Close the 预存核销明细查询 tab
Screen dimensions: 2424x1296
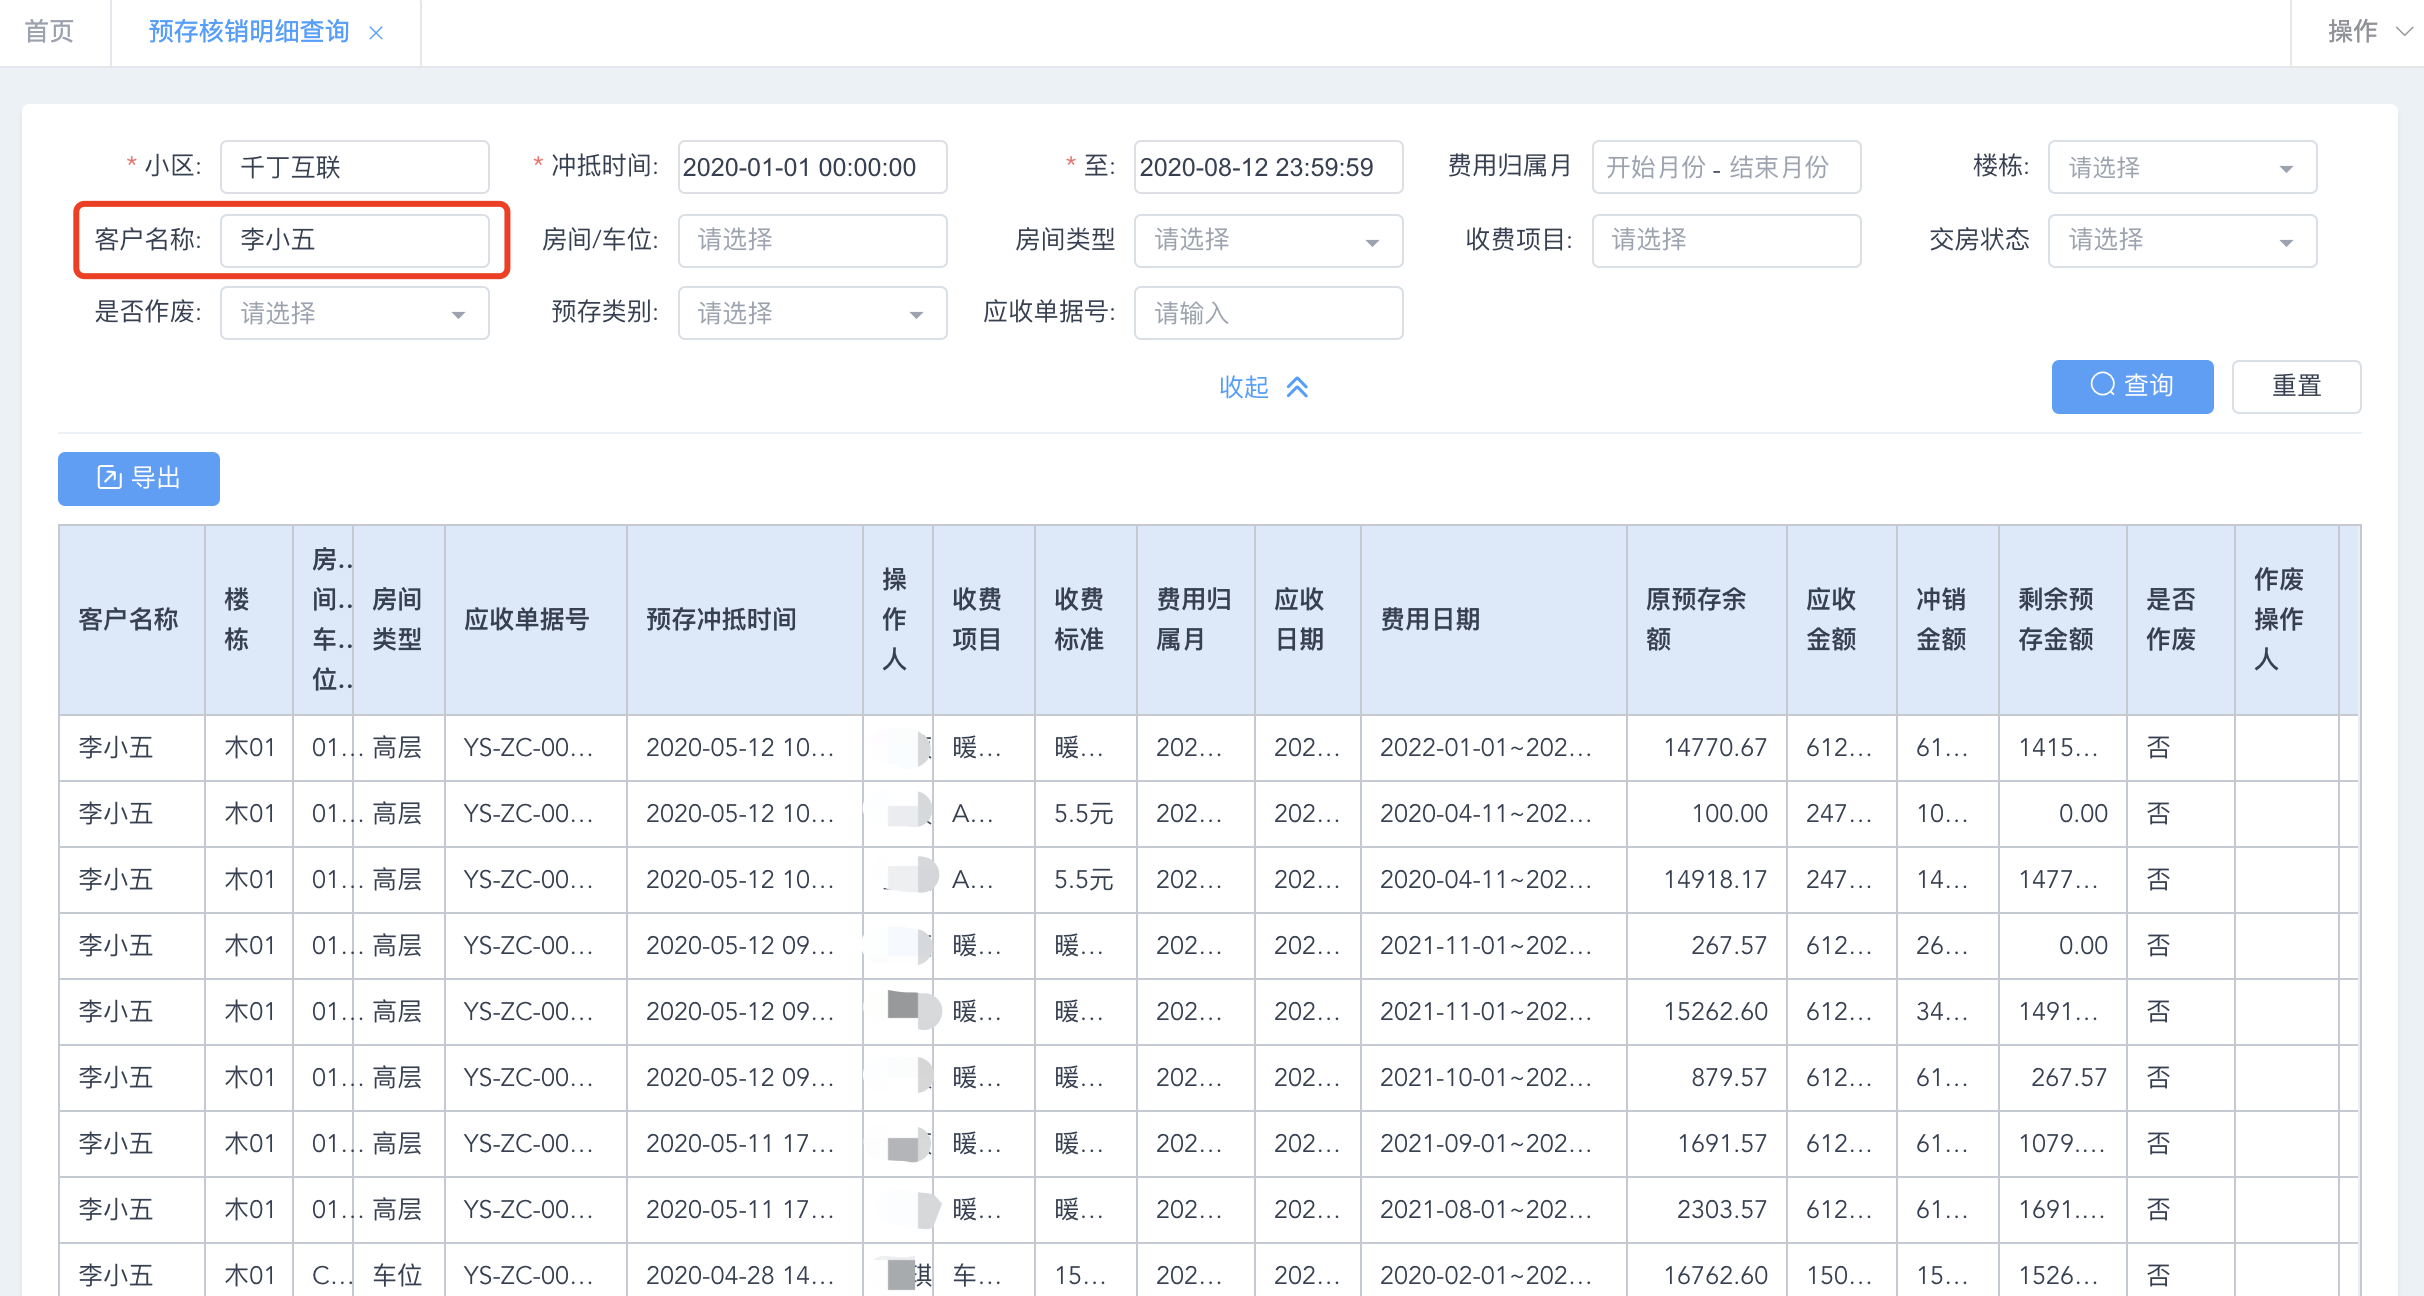pos(376,33)
